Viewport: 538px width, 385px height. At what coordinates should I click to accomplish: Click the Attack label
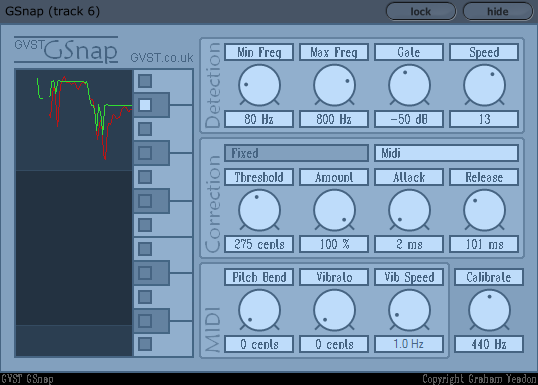409,177
